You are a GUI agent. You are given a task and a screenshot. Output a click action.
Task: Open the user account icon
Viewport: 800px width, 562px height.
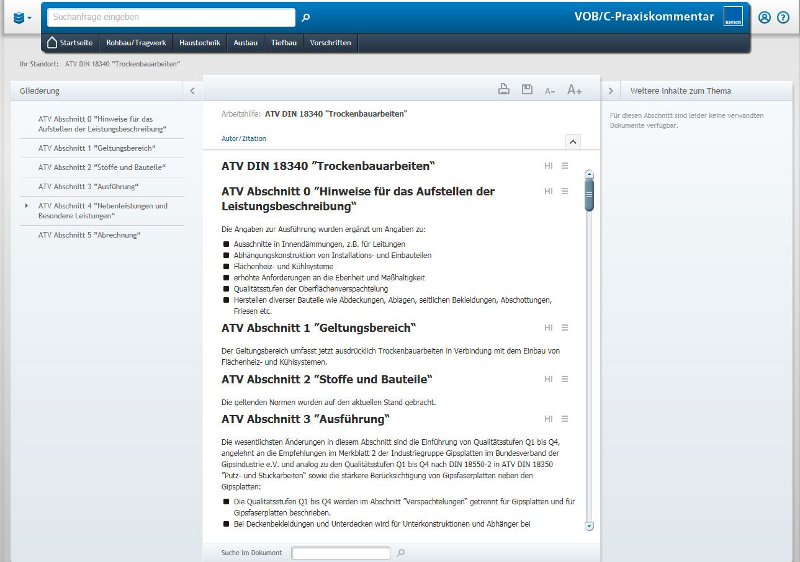tap(764, 17)
